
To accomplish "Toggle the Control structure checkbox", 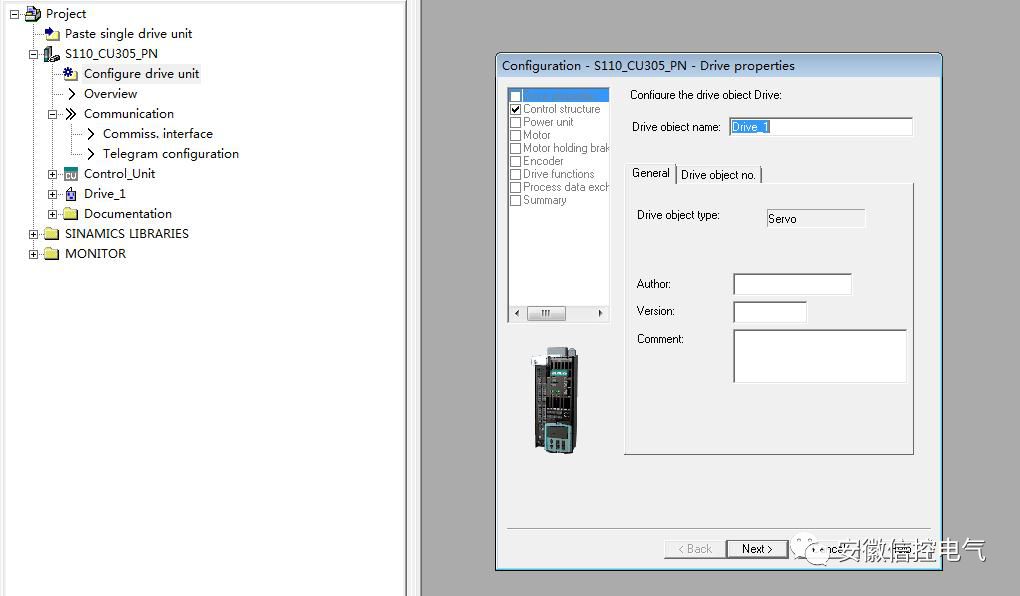I will [x=516, y=109].
